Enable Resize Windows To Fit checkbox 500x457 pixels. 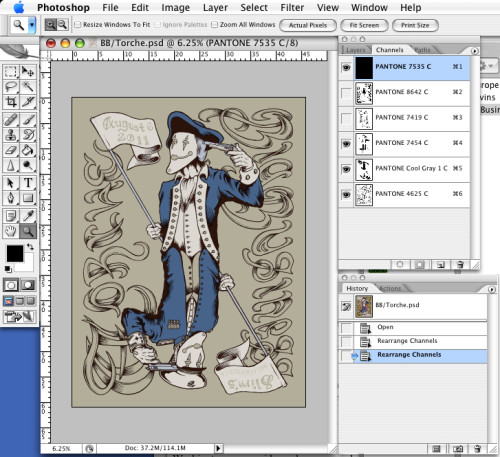(77, 25)
